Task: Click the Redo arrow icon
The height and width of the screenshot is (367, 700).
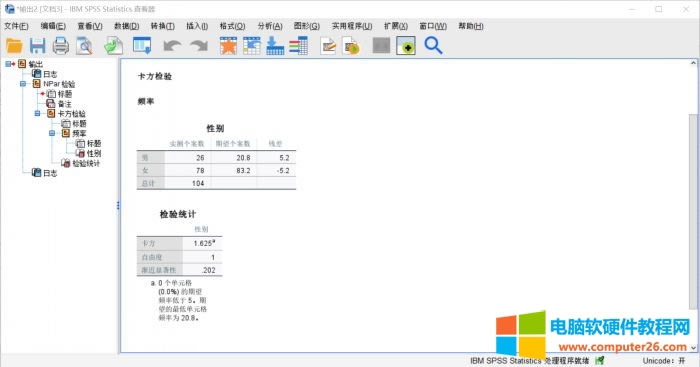Action: [199, 46]
